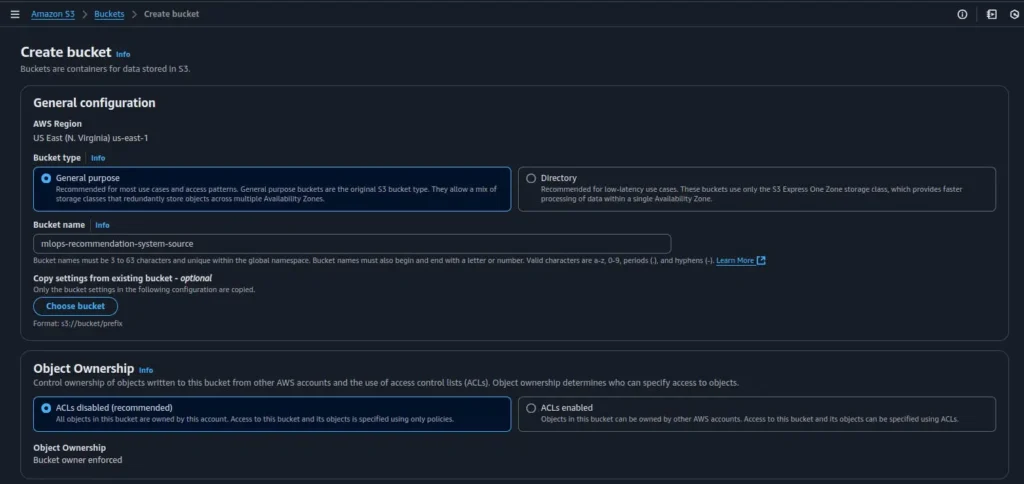The height and width of the screenshot is (484, 1024).
Task: Open the Learn More naming rules link
Action: [x=735, y=261]
